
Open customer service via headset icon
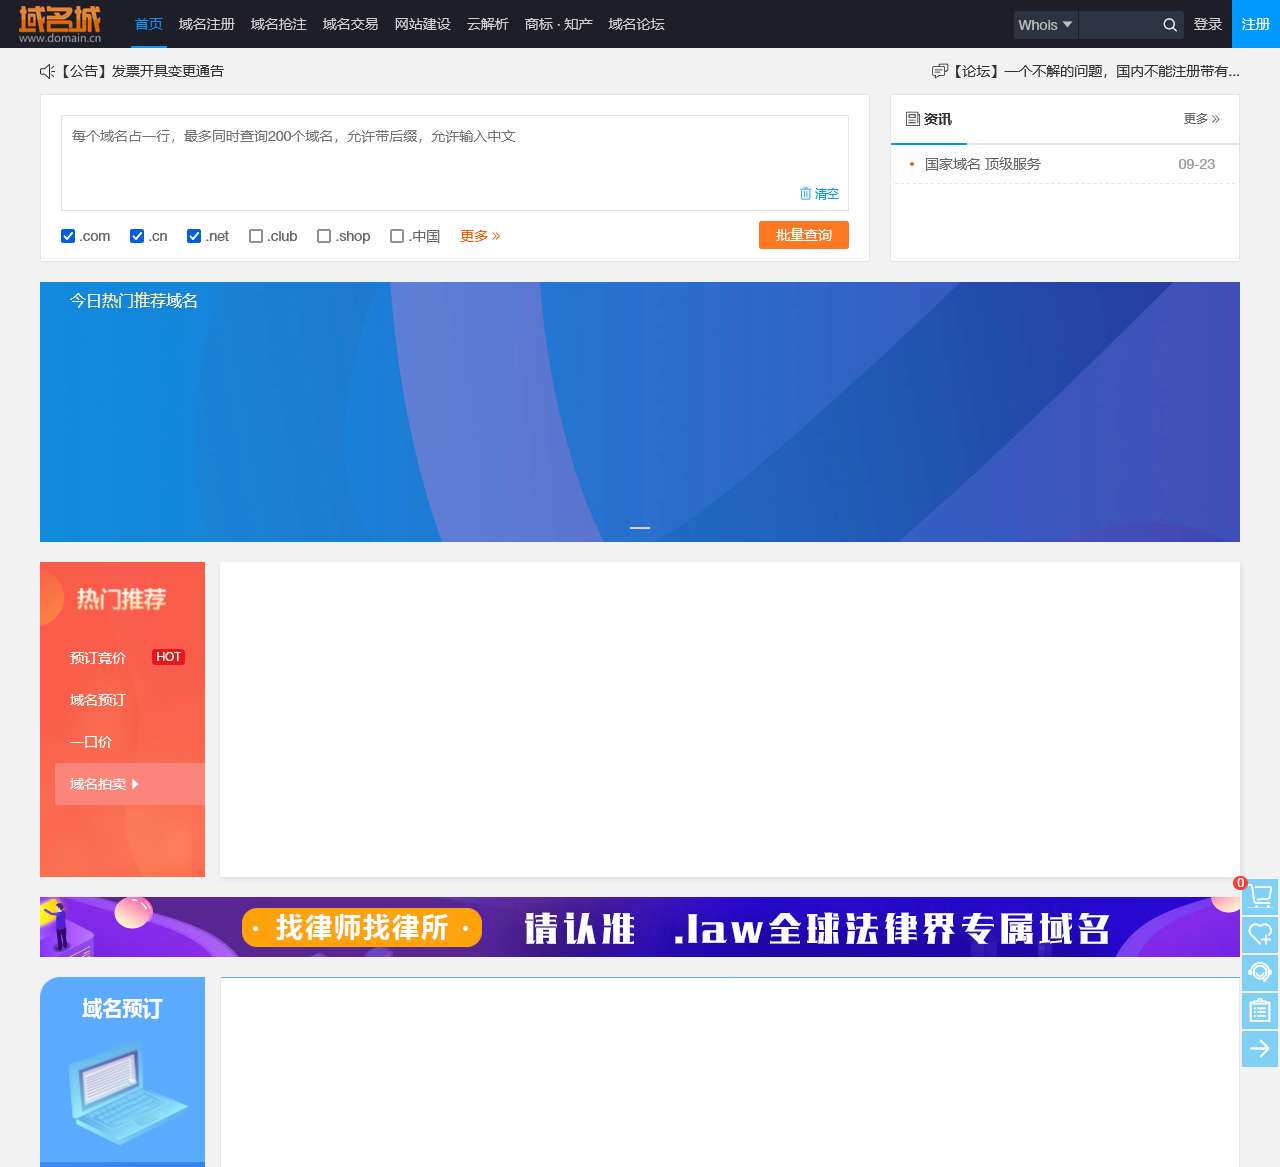(1259, 973)
